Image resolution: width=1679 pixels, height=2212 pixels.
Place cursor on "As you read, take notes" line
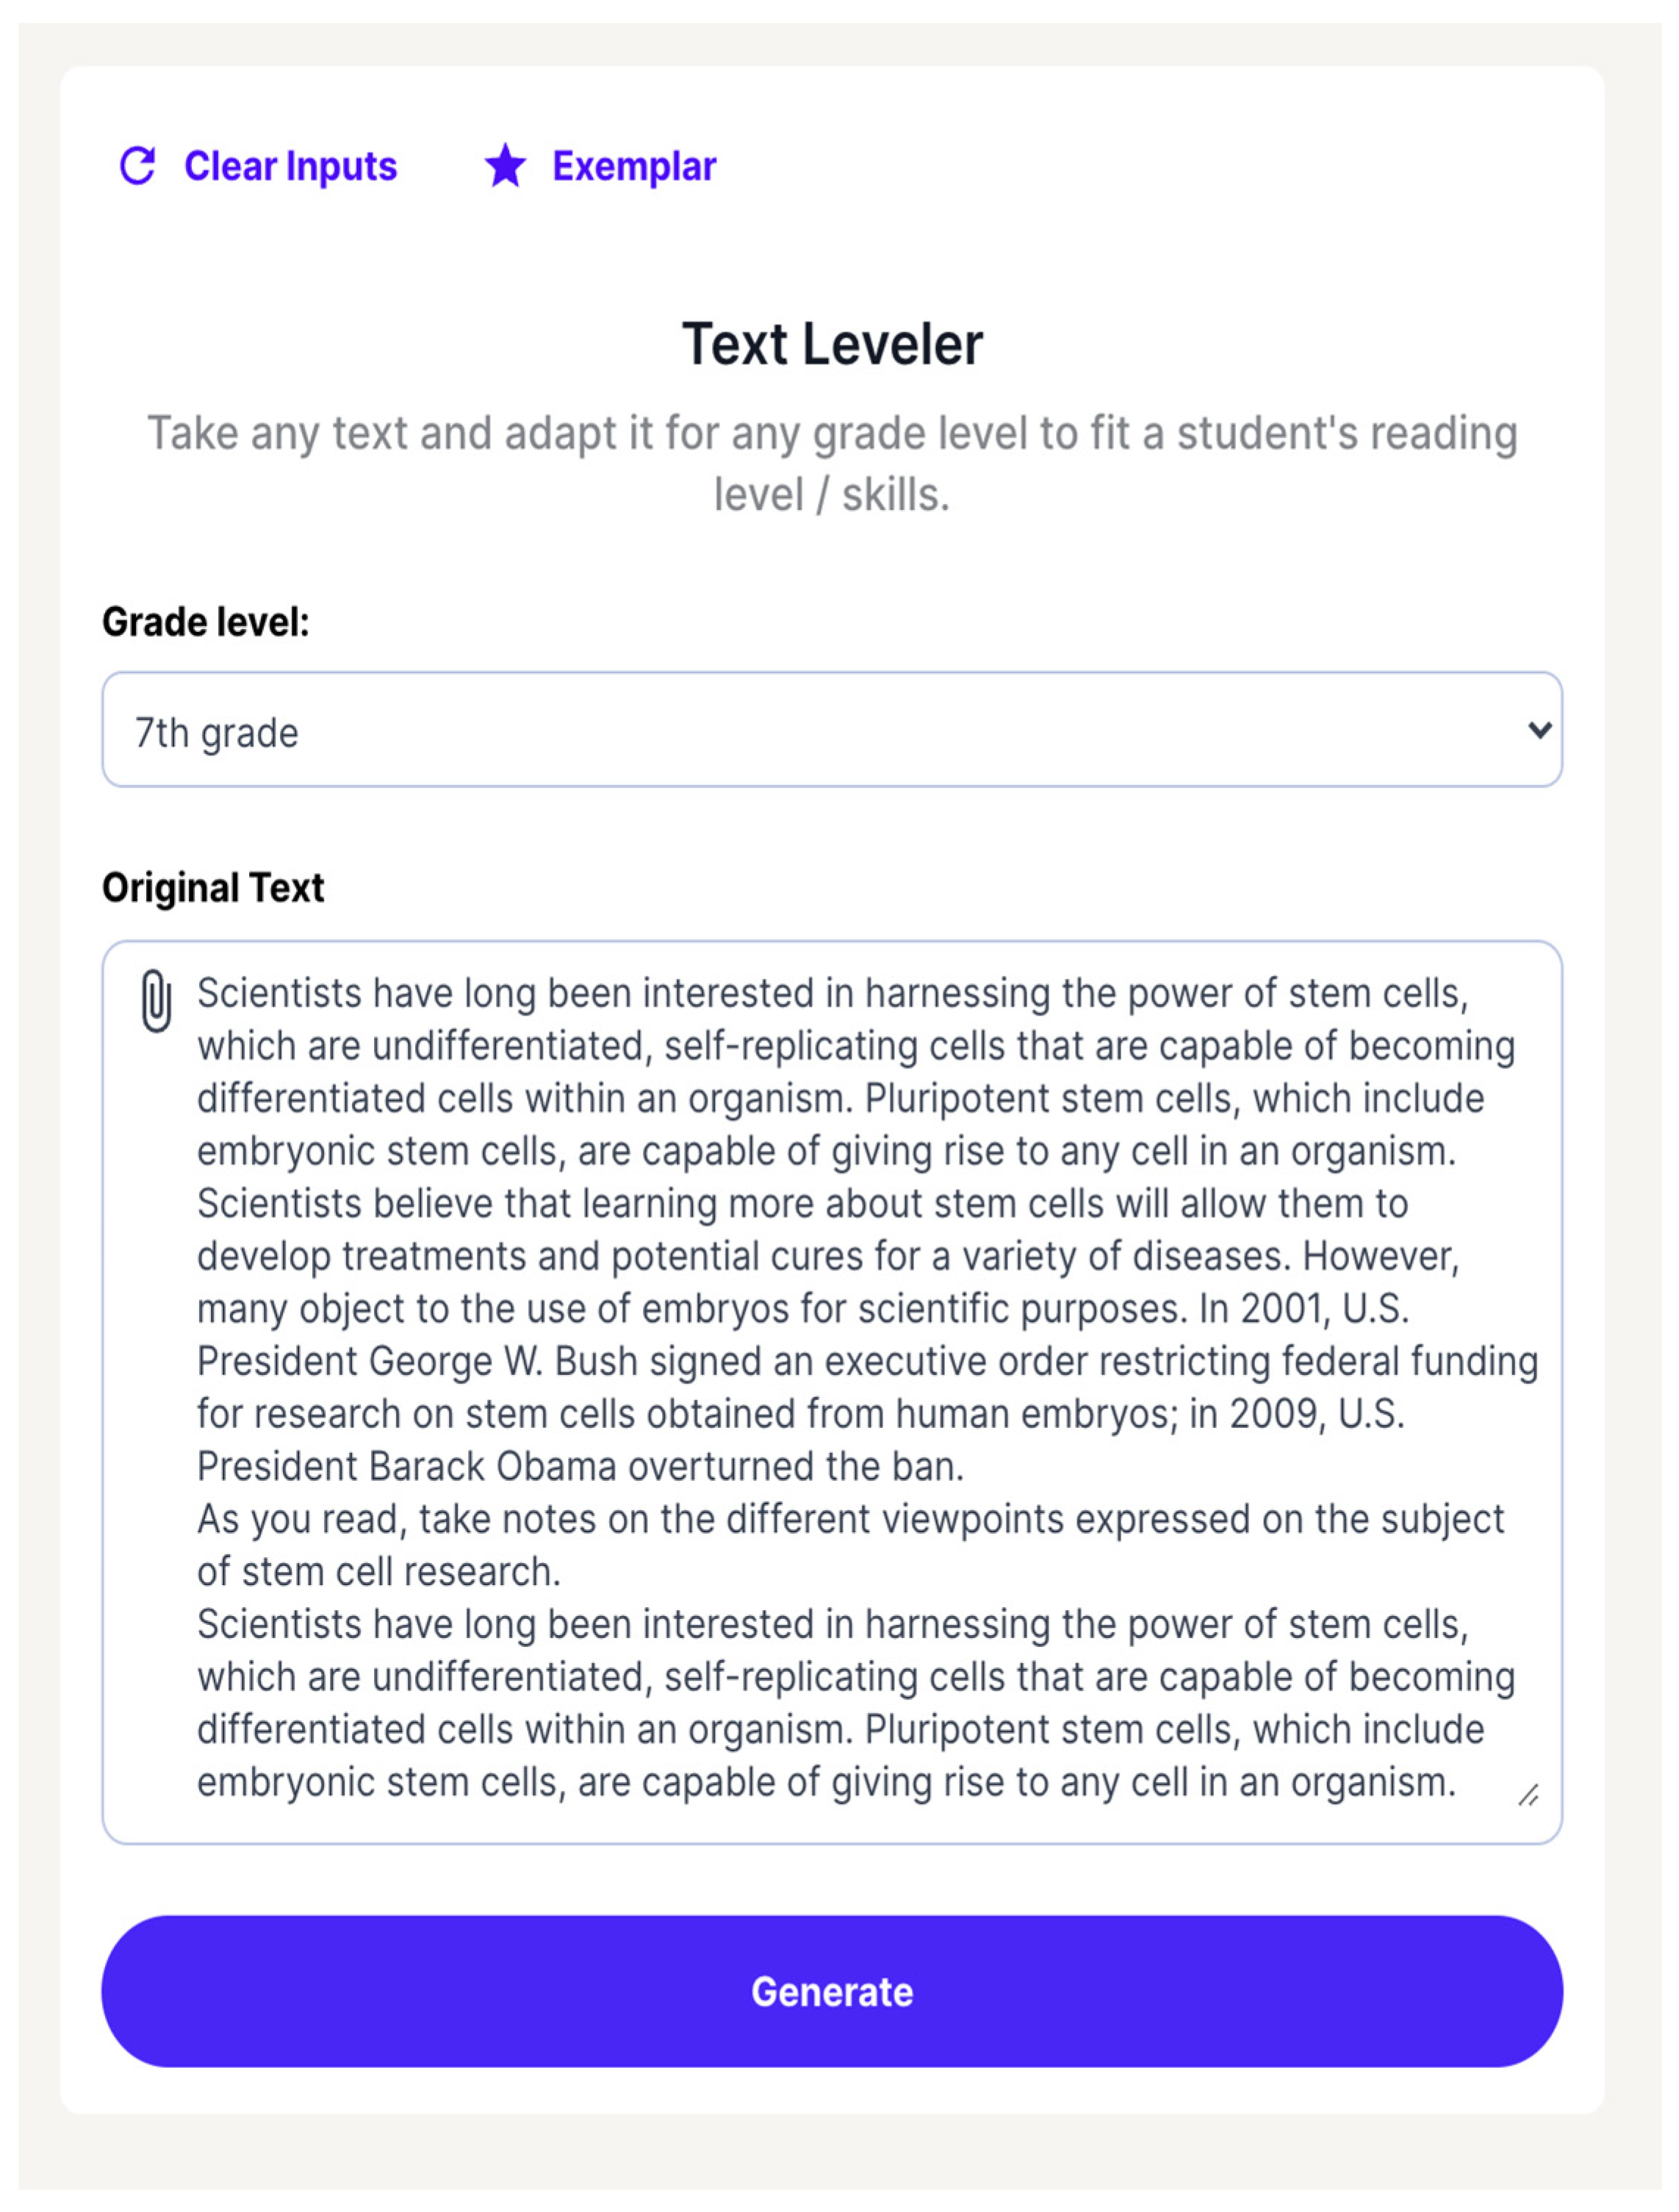pyautogui.click(x=850, y=1519)
